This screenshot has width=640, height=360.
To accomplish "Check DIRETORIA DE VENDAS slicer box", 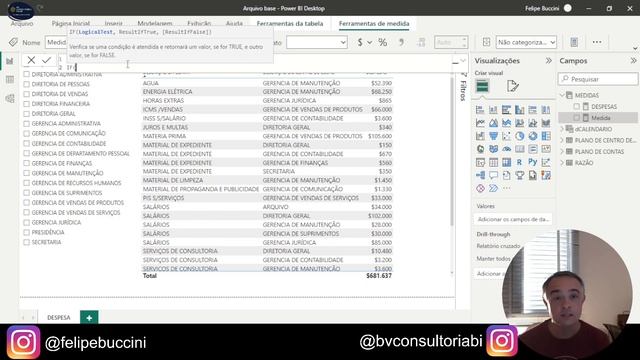I will (x=27, y=94).
